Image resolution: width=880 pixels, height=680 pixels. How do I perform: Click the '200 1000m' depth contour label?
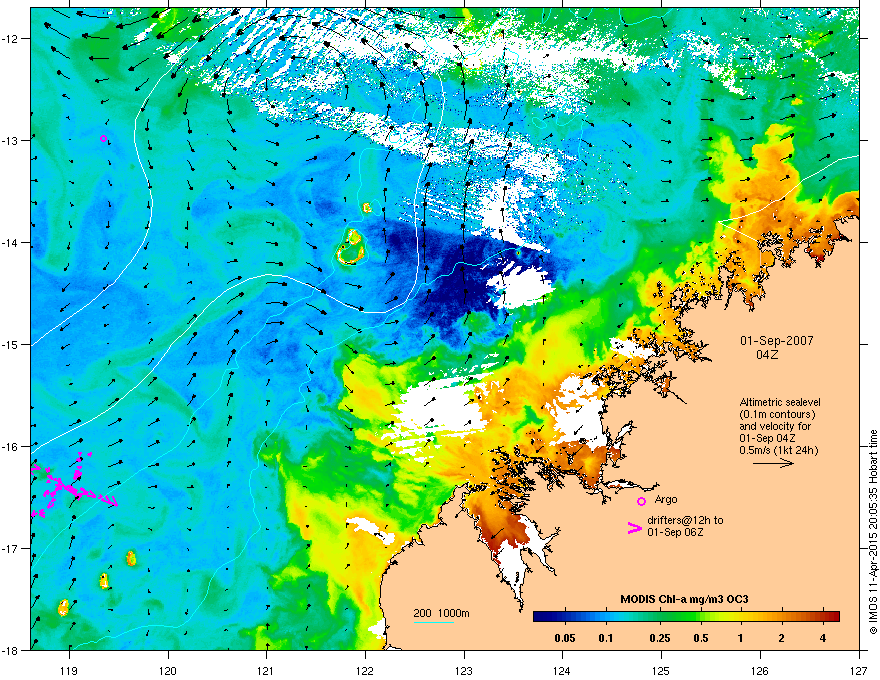click(441, 613)
